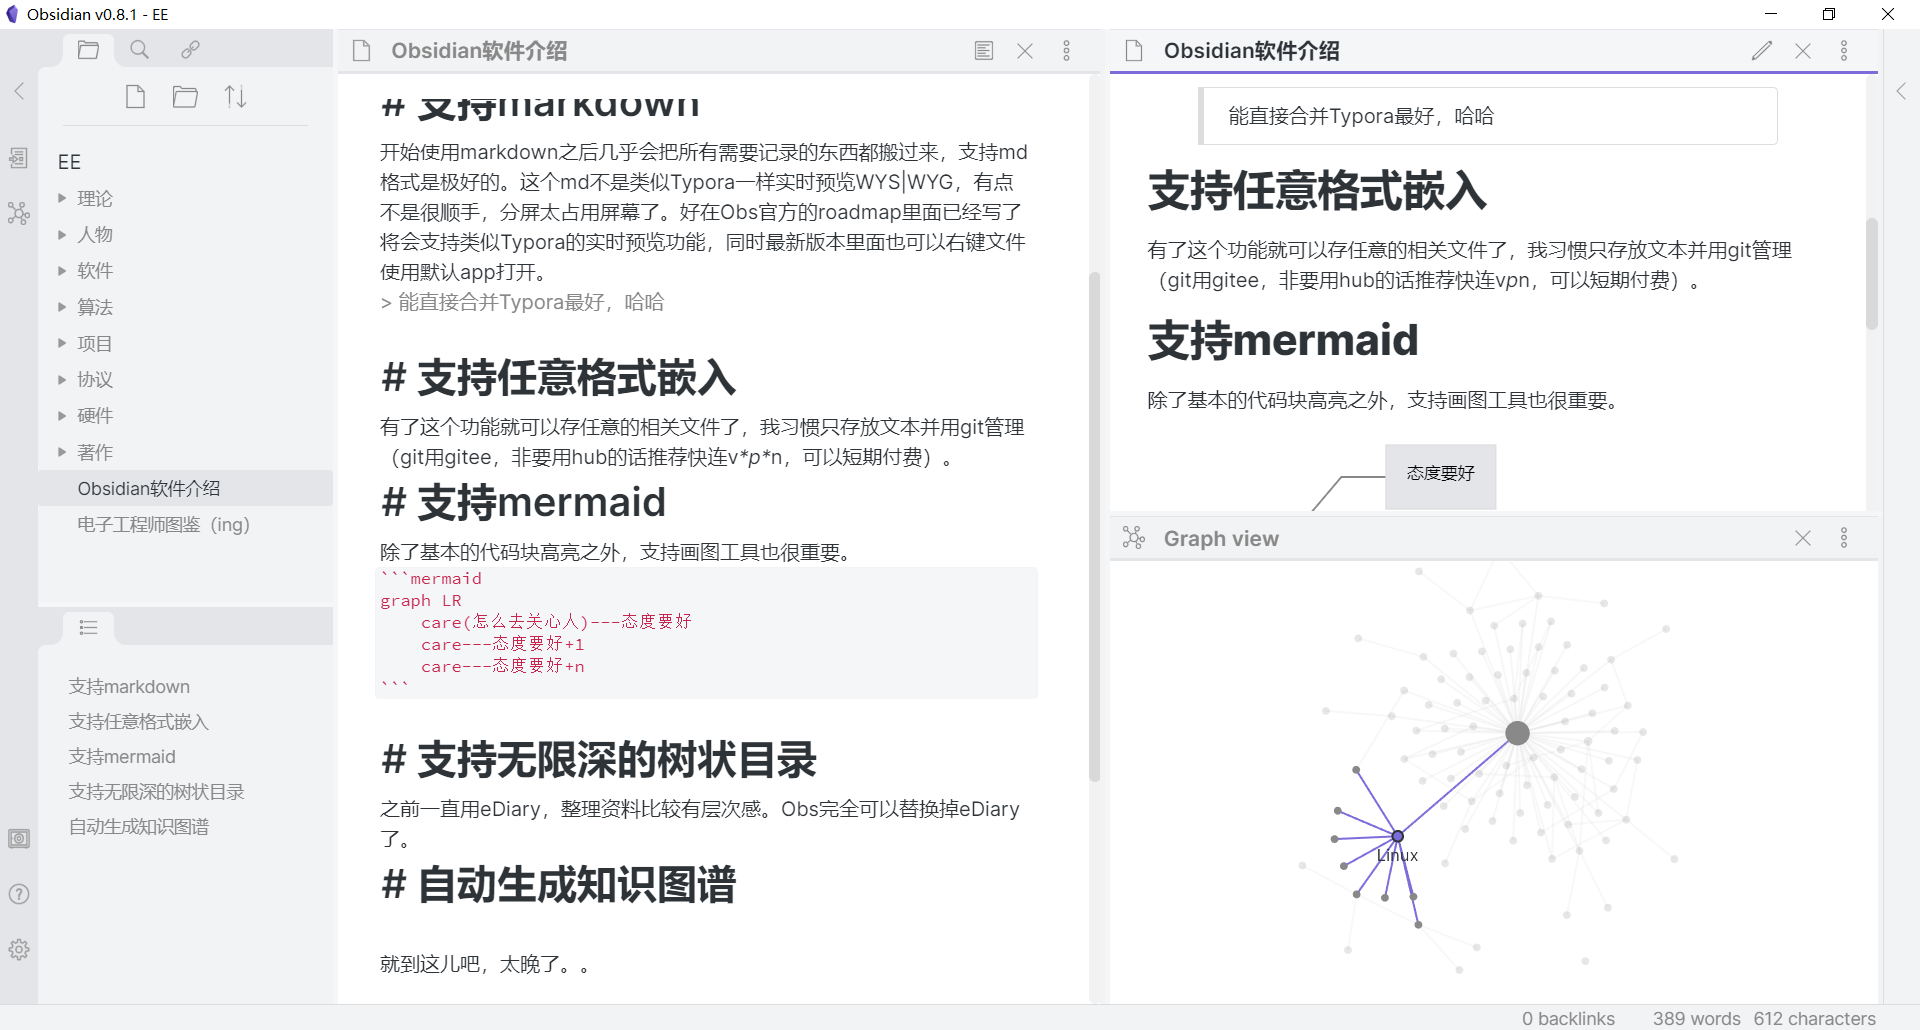
Task: Click the # 自动生成知识图谱 heading in editor
Action: 558,885
